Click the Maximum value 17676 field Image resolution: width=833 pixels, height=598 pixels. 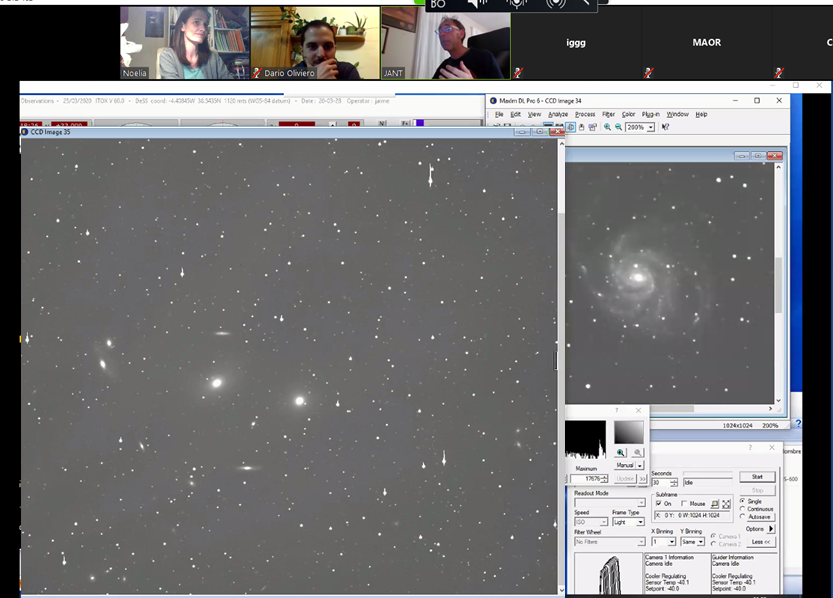(586, 479)
